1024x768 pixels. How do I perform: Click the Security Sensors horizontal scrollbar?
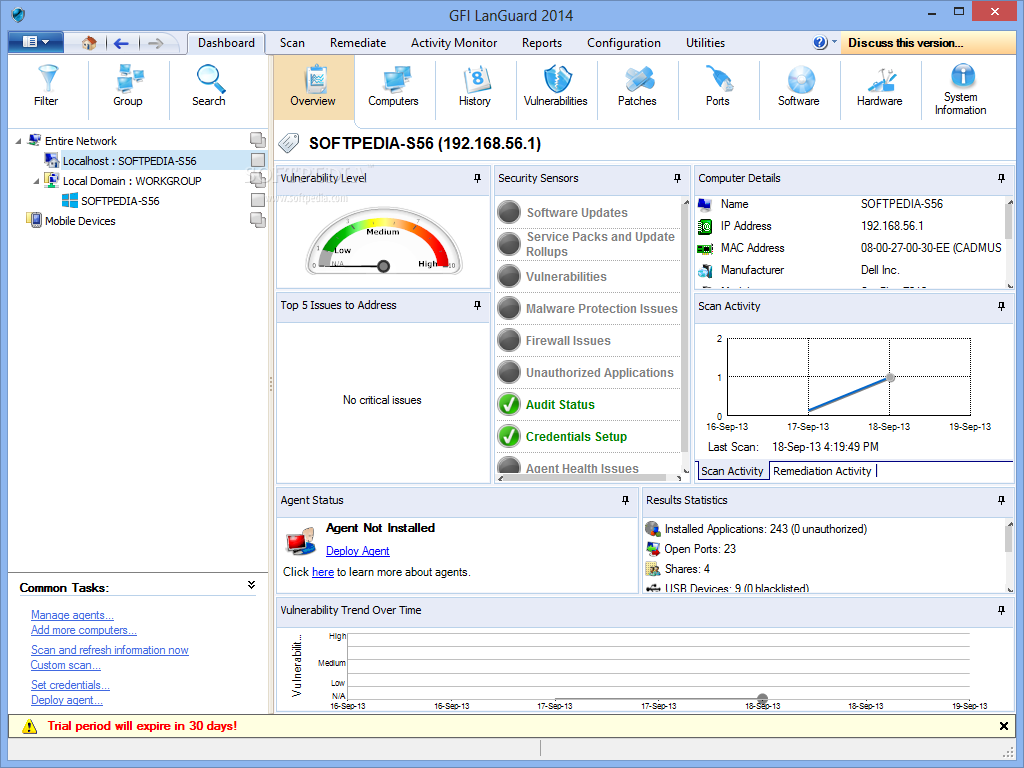(x=590, y=479)
